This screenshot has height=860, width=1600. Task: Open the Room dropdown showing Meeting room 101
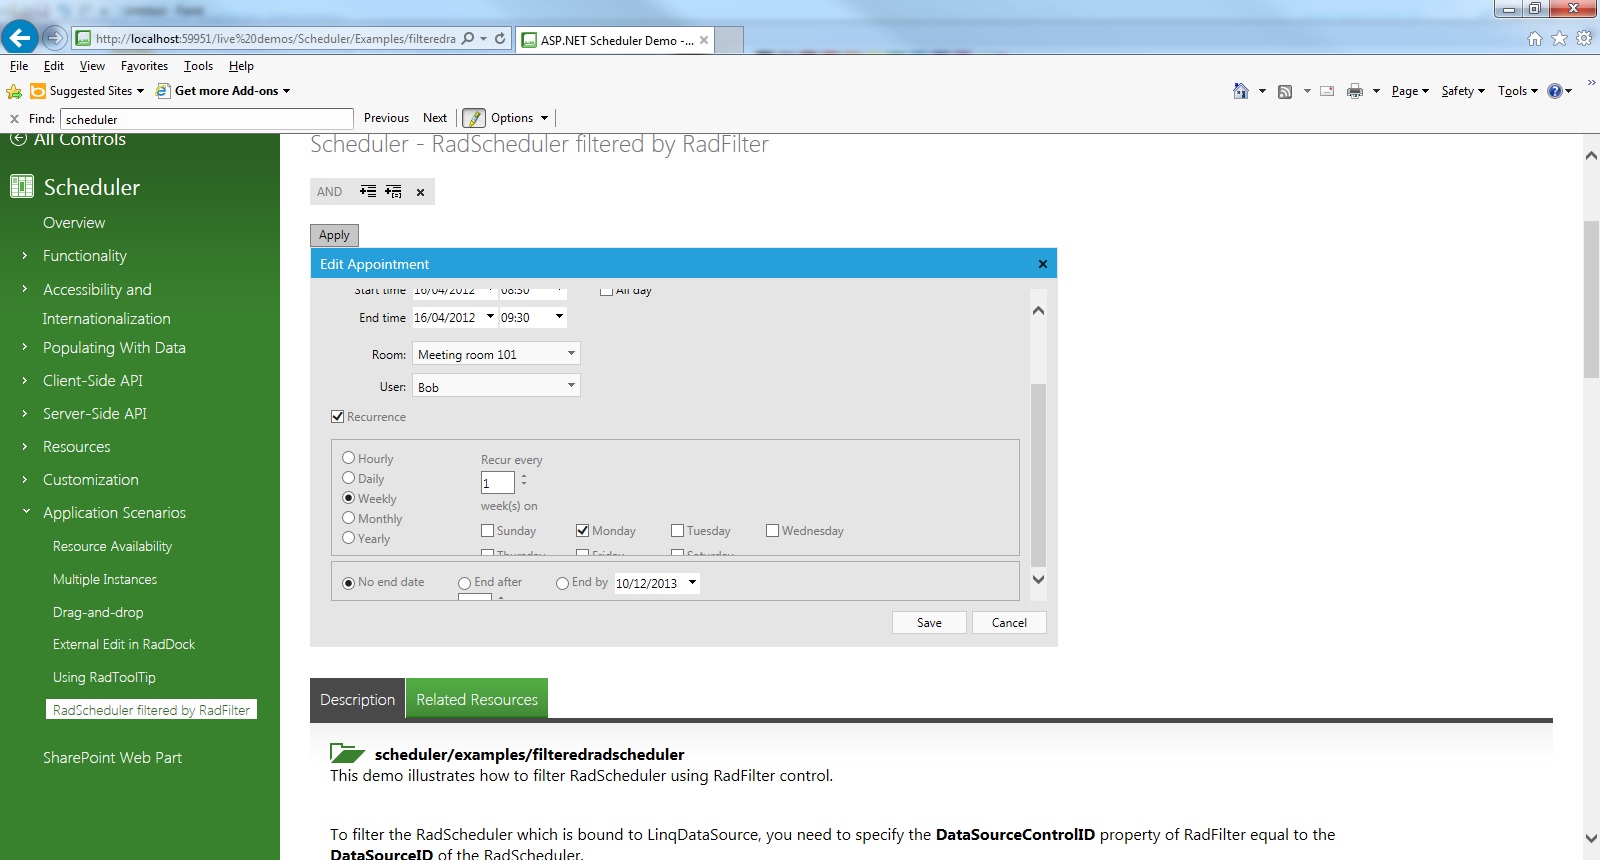[496, 354]
